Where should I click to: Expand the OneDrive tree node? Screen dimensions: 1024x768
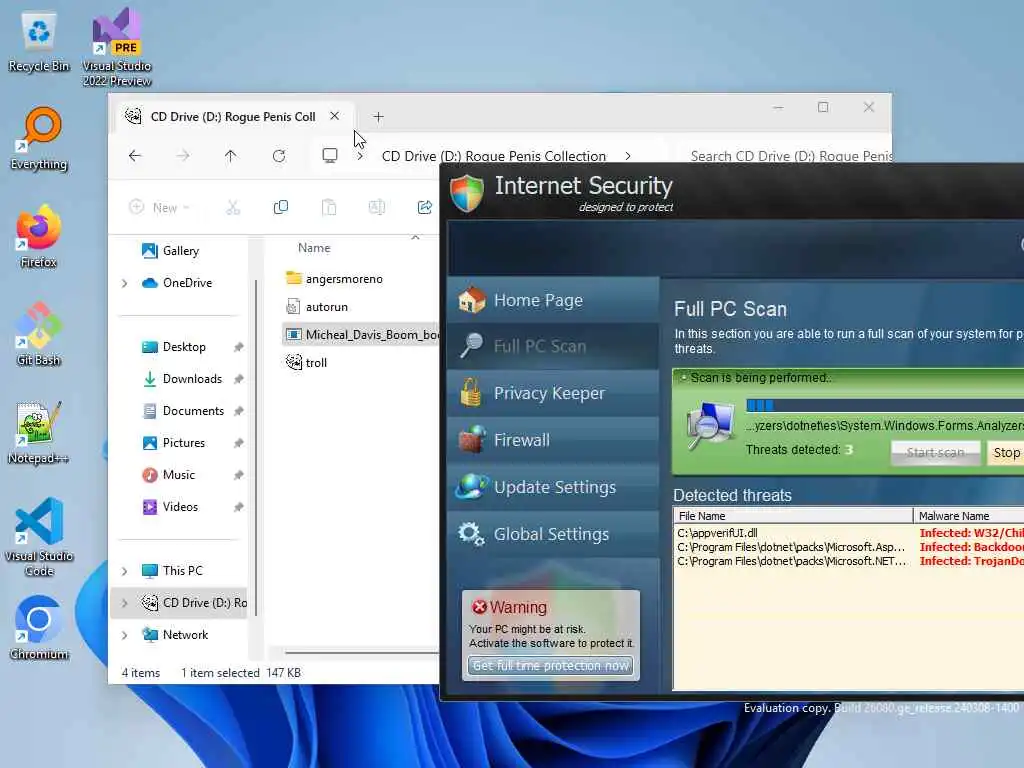click(x=124, y=283)
